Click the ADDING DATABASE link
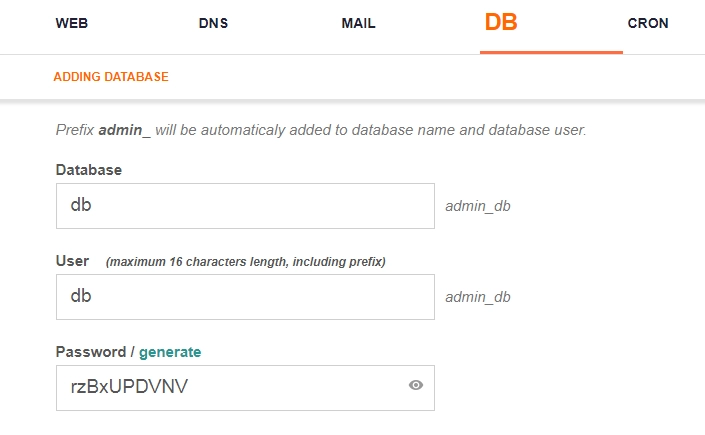Viewport: 705px width, 435px height. coord(111,76)
